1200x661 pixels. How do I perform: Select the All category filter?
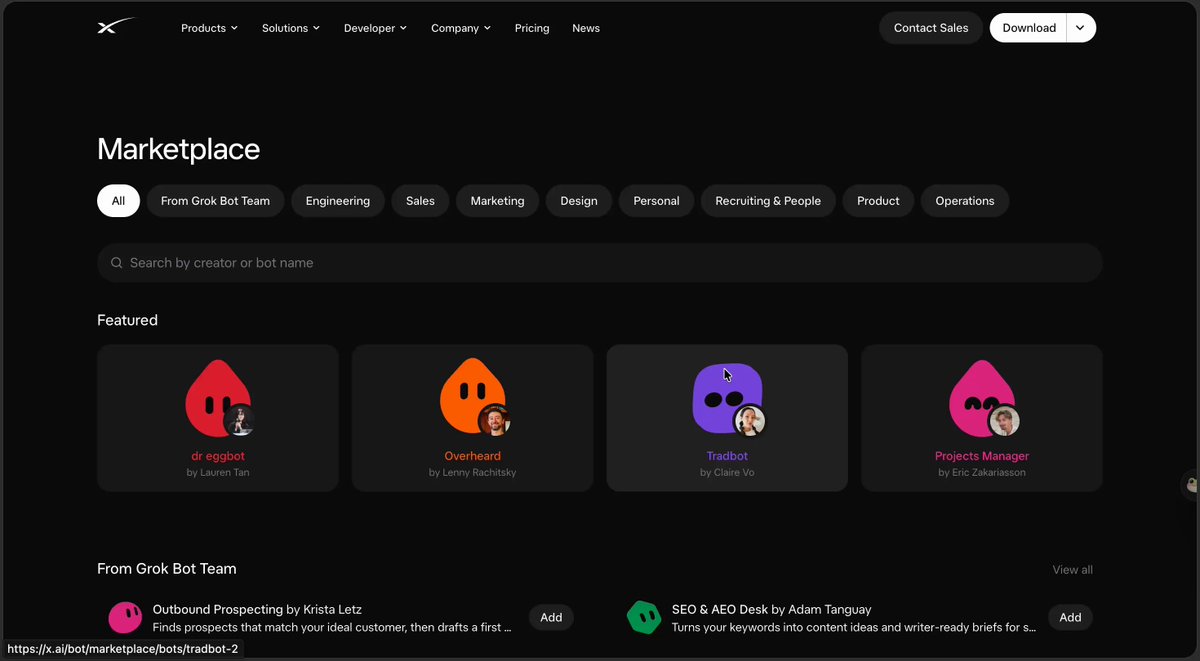pos(118,201)
